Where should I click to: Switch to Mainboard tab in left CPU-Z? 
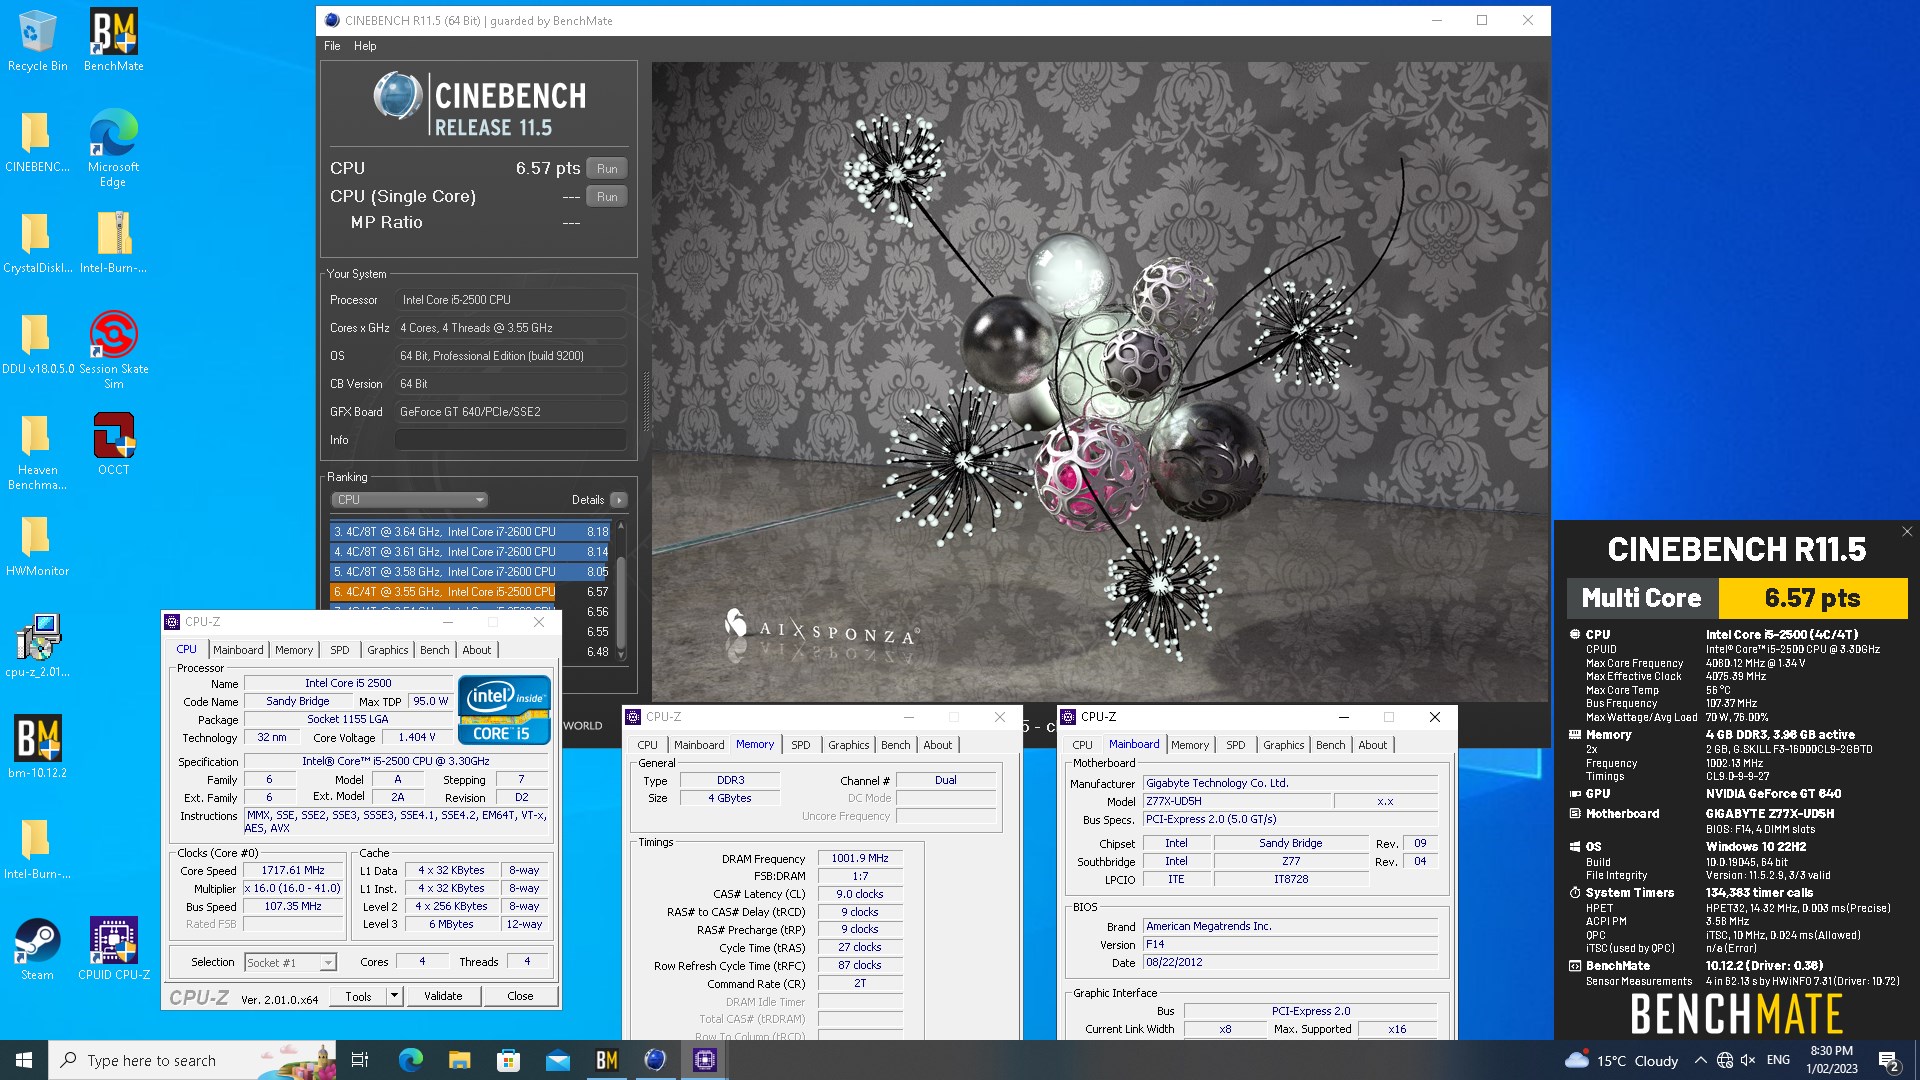[238, 650]
